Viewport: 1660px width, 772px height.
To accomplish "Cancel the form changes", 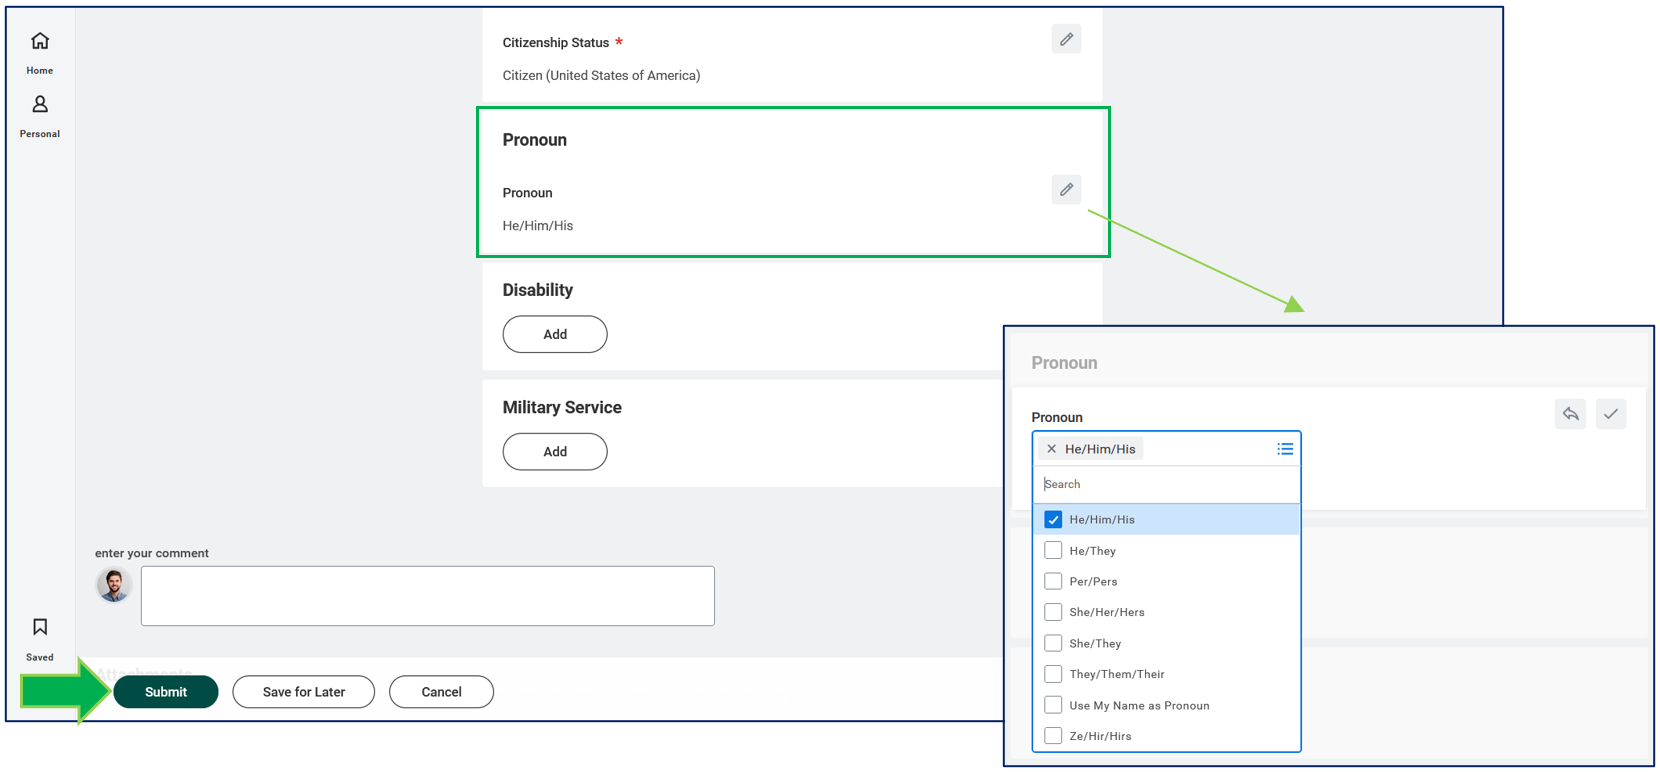I will tap(441, 692).
